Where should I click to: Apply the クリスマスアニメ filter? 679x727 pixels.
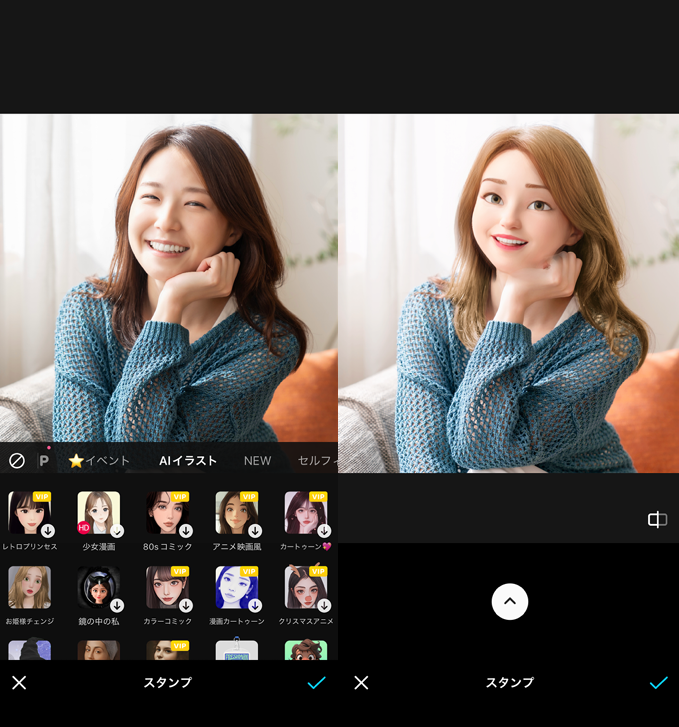point(306,588)
